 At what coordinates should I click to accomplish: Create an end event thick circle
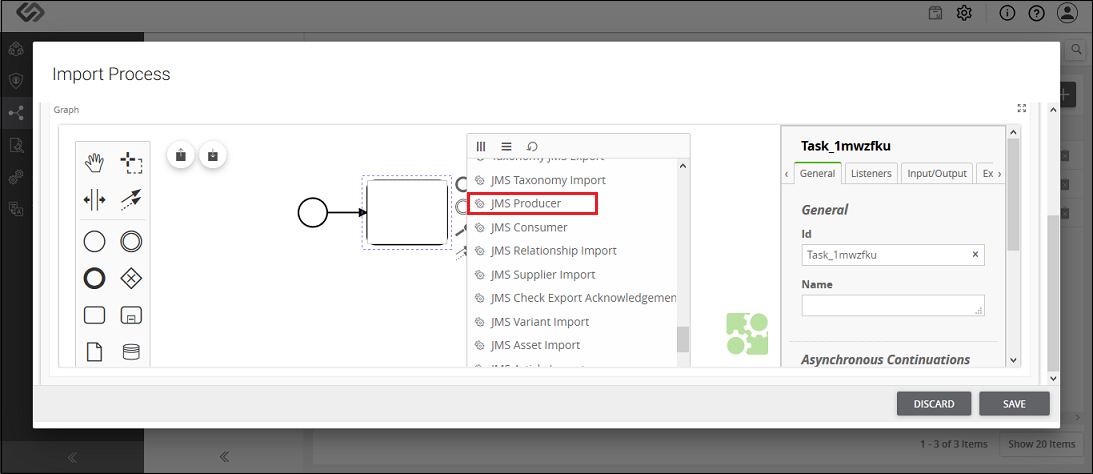94,279
